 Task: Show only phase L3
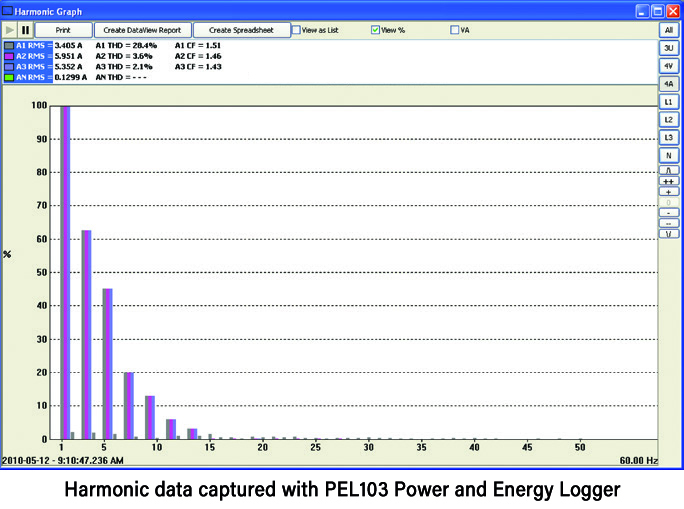coord(669,138)
